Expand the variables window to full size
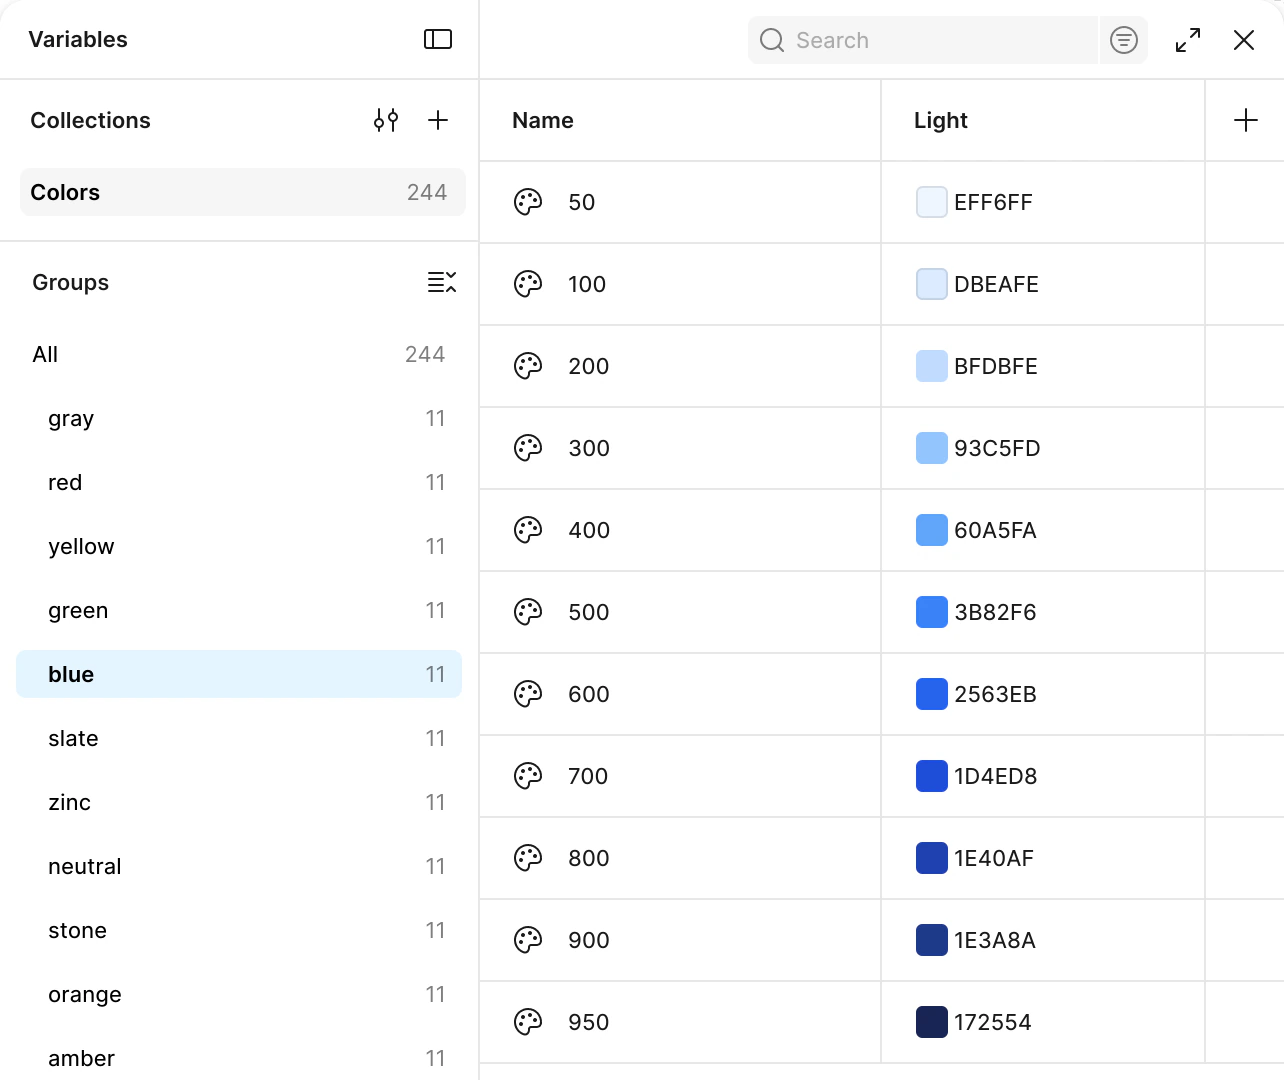The image size is (1284, 1080). (x=1188, y=40)
